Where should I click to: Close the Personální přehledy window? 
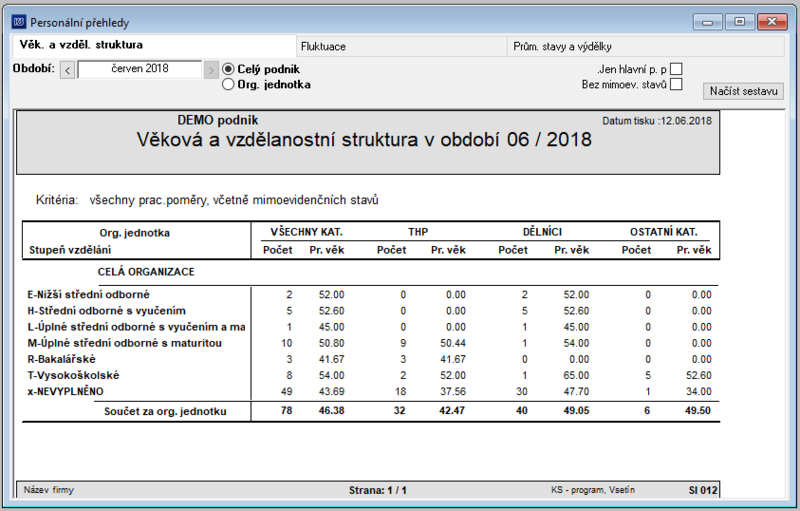(x=772, y=22)
